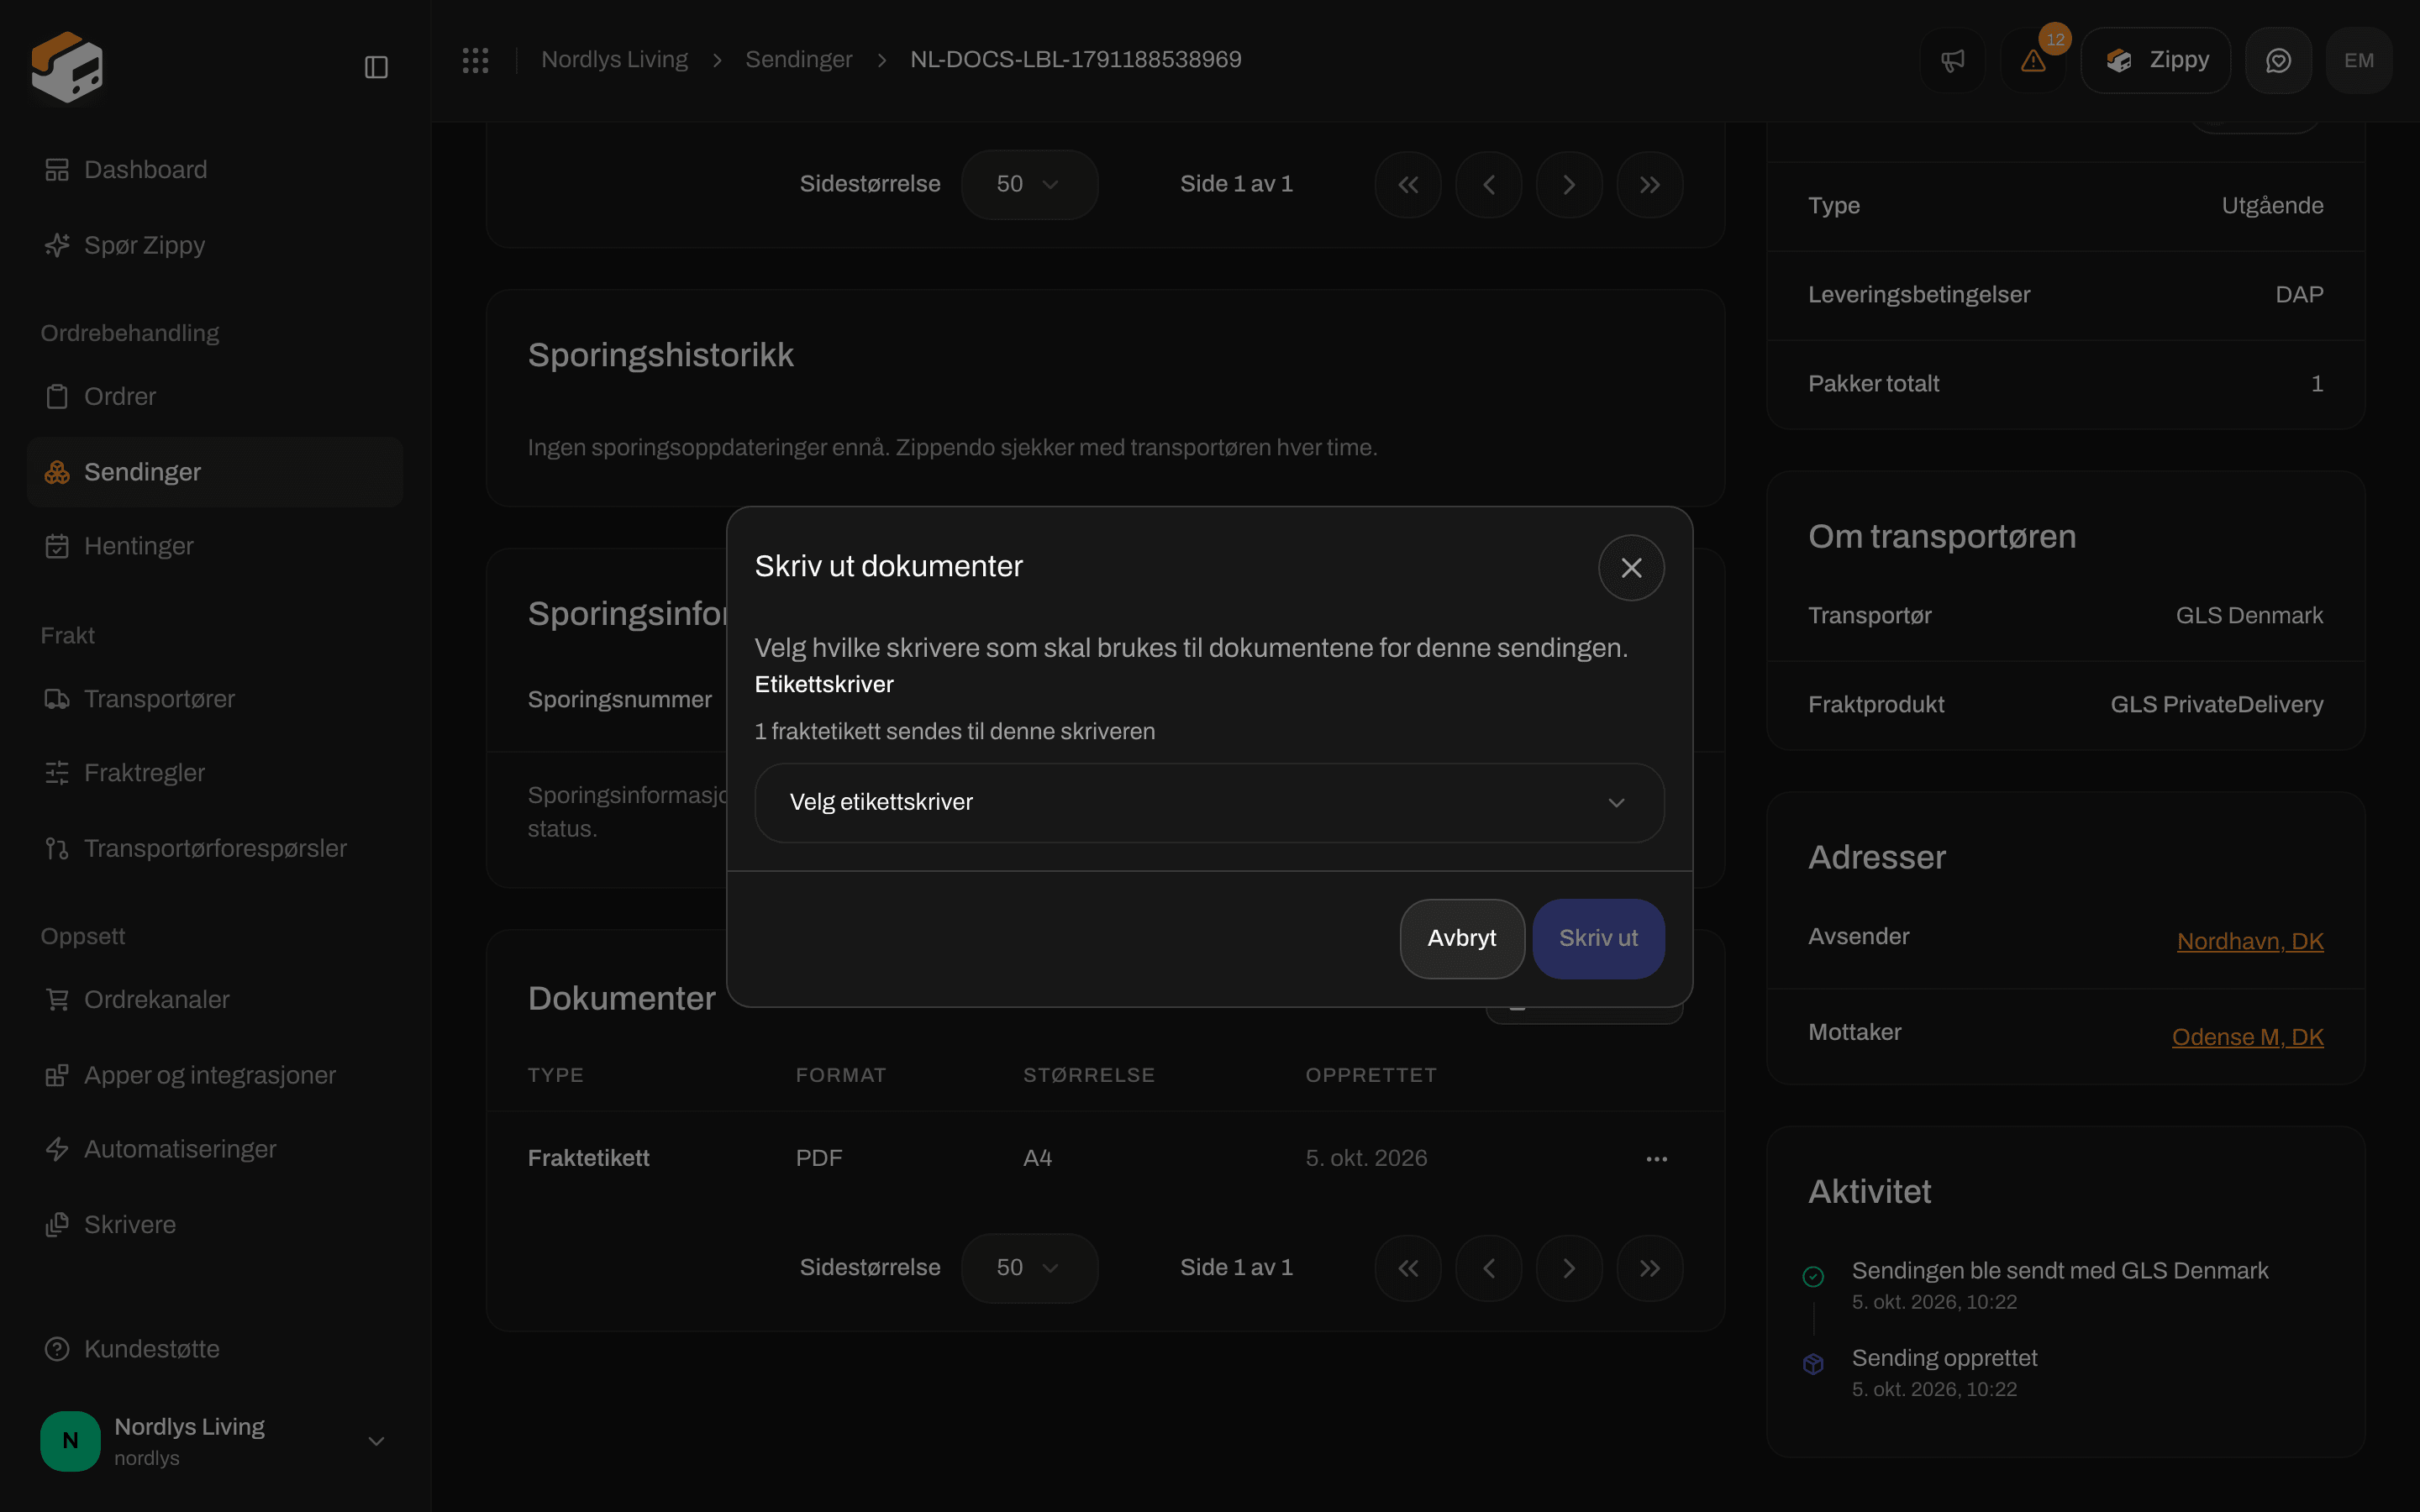Click the Skriv ut button

point(1598,939)
